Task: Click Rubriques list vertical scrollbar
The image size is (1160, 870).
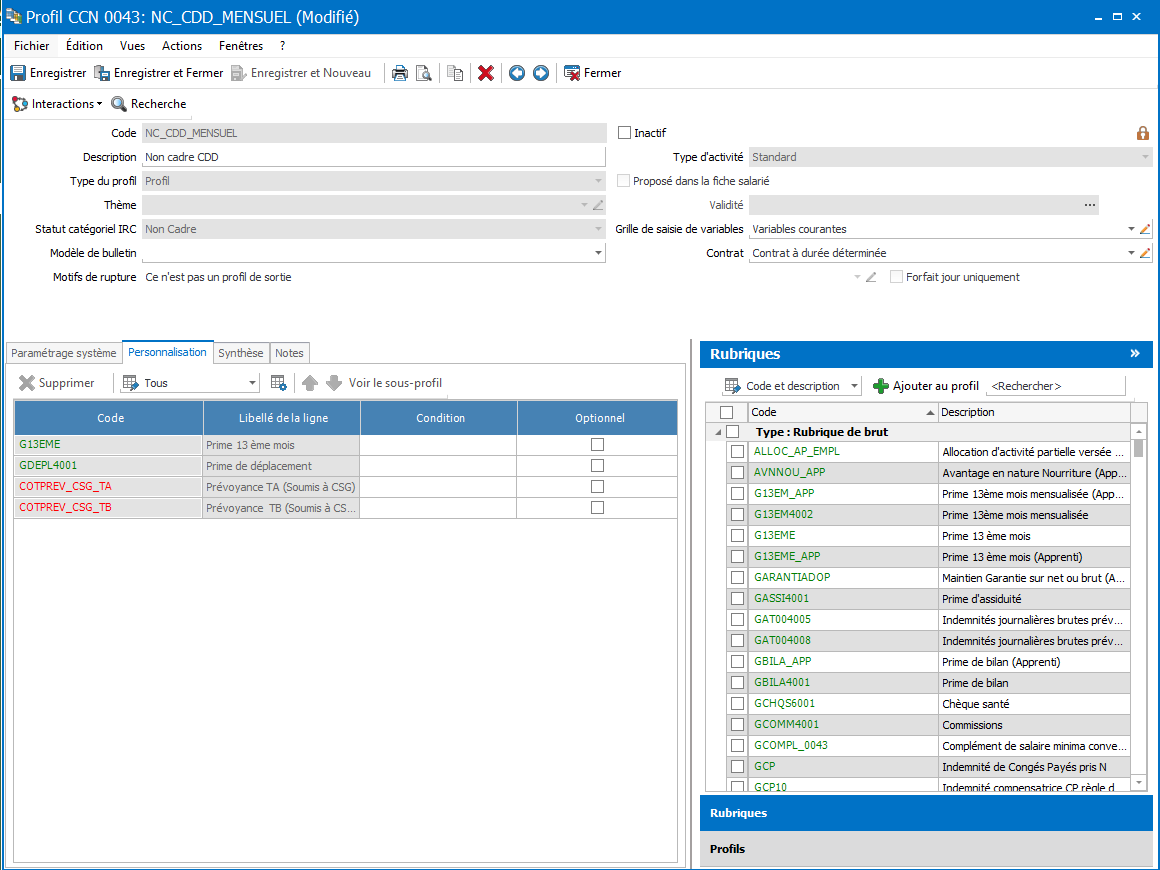Action: (x=1139, y=607)
